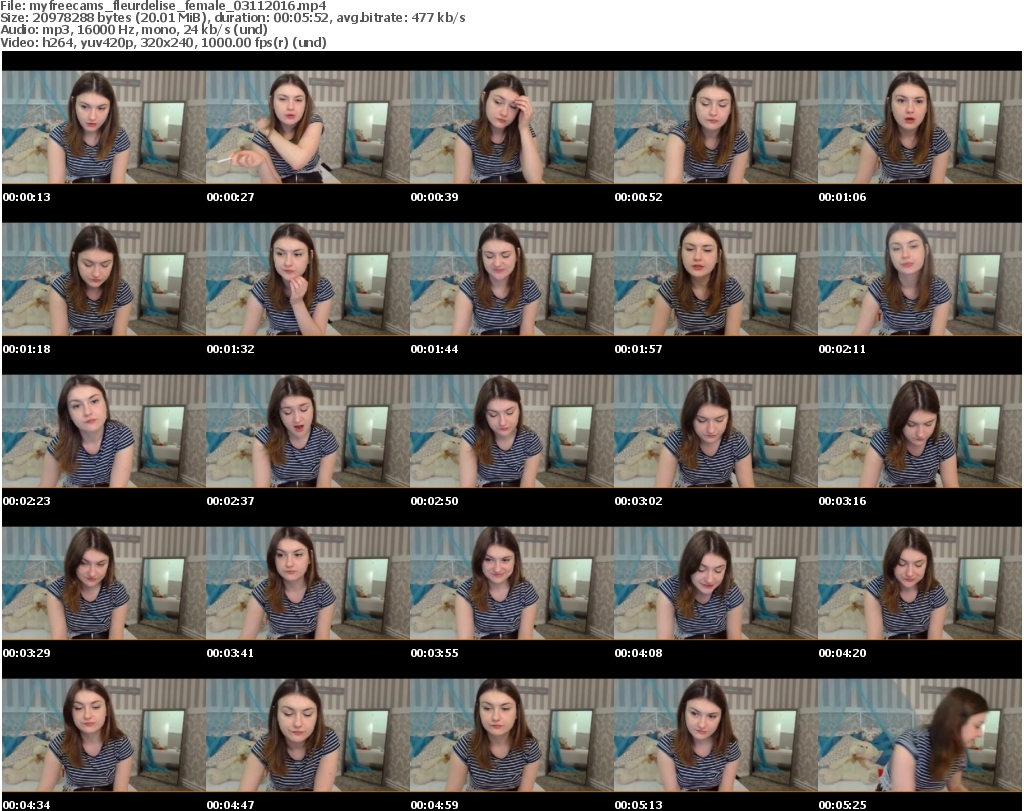Click the last frame at 00:05:25
Image resolution: width=1024 pixels, height=811 pixels.
919,735
